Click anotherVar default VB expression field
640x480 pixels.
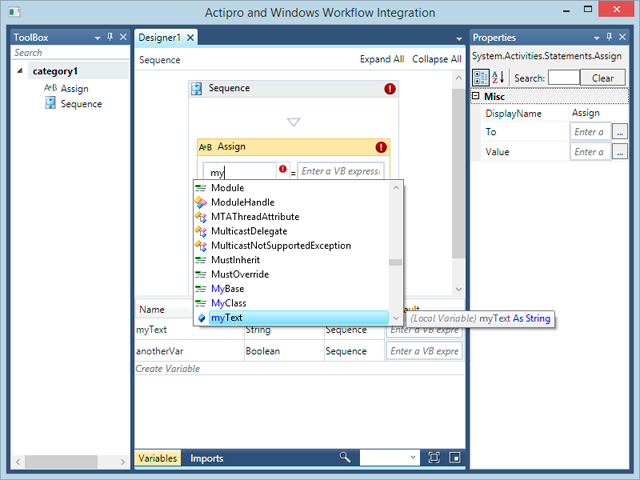pyautogui.click(x=424, y=351)
